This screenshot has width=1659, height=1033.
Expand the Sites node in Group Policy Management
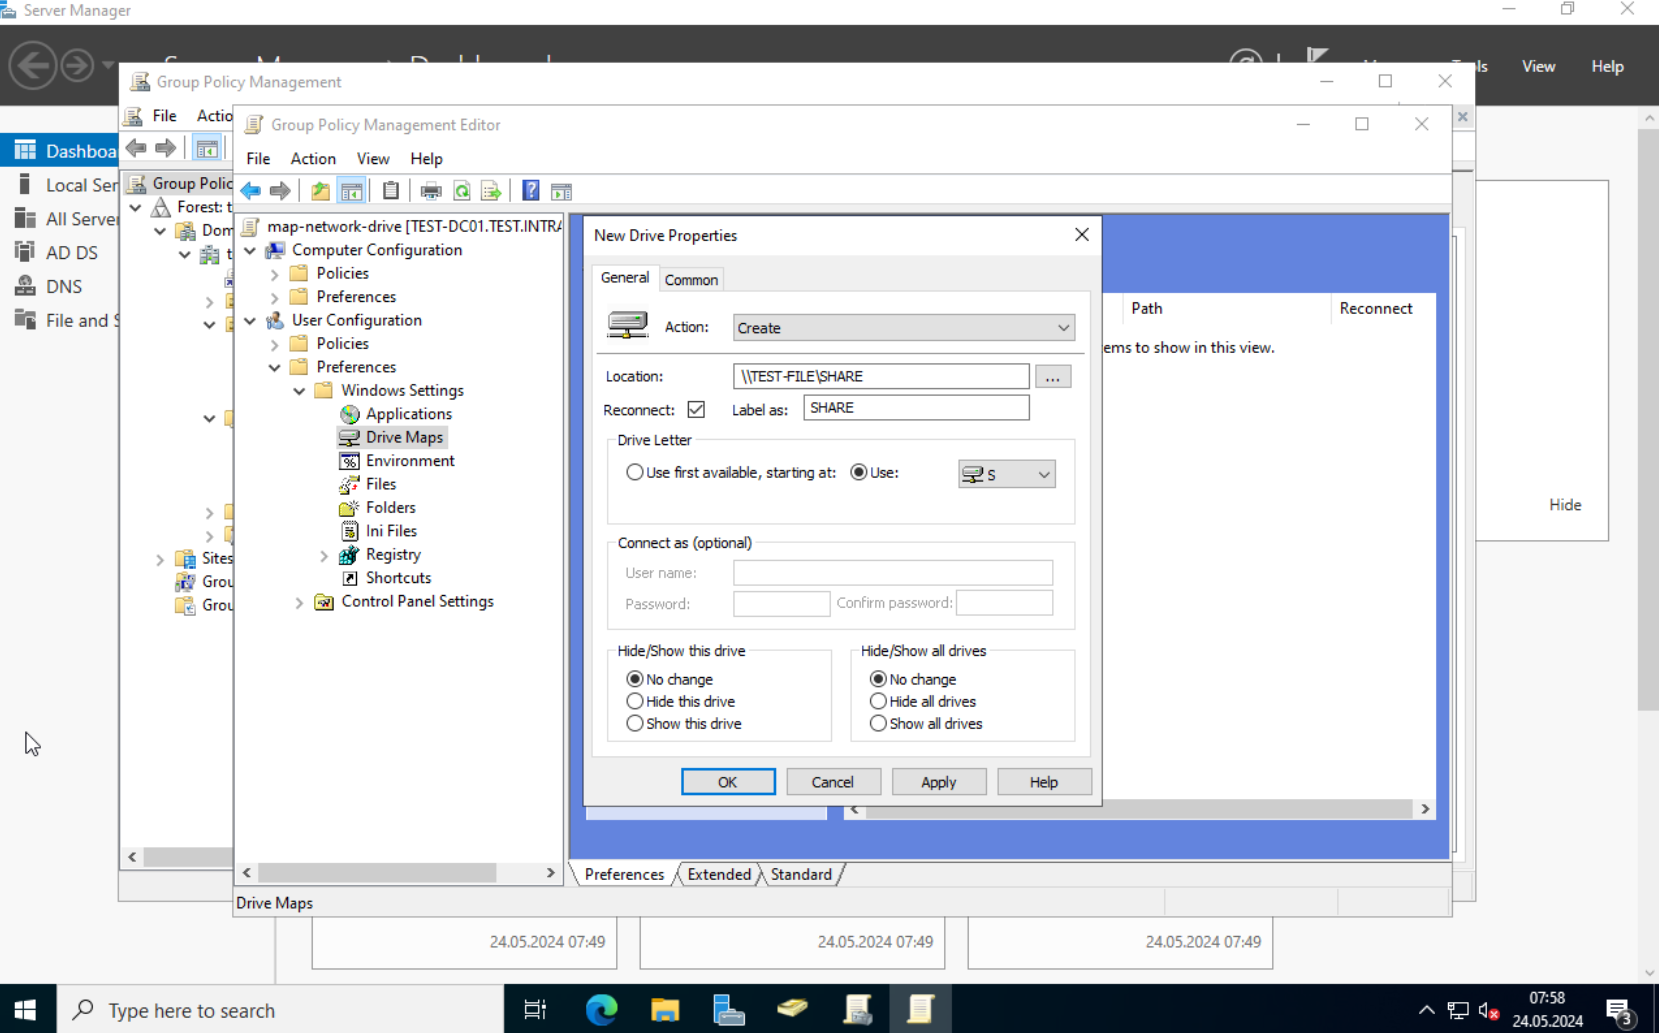coord(160,560)
